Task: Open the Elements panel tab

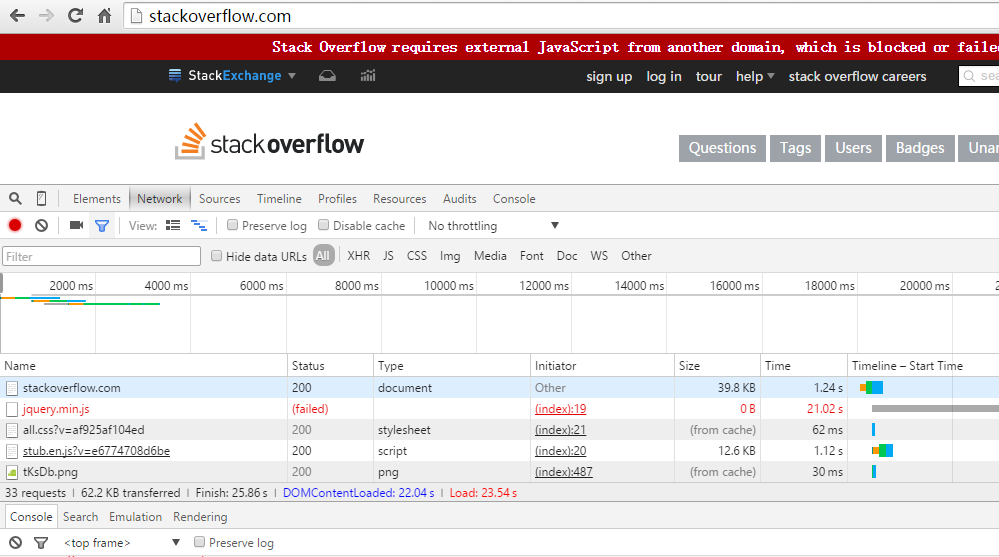Action: pos(96,199)
